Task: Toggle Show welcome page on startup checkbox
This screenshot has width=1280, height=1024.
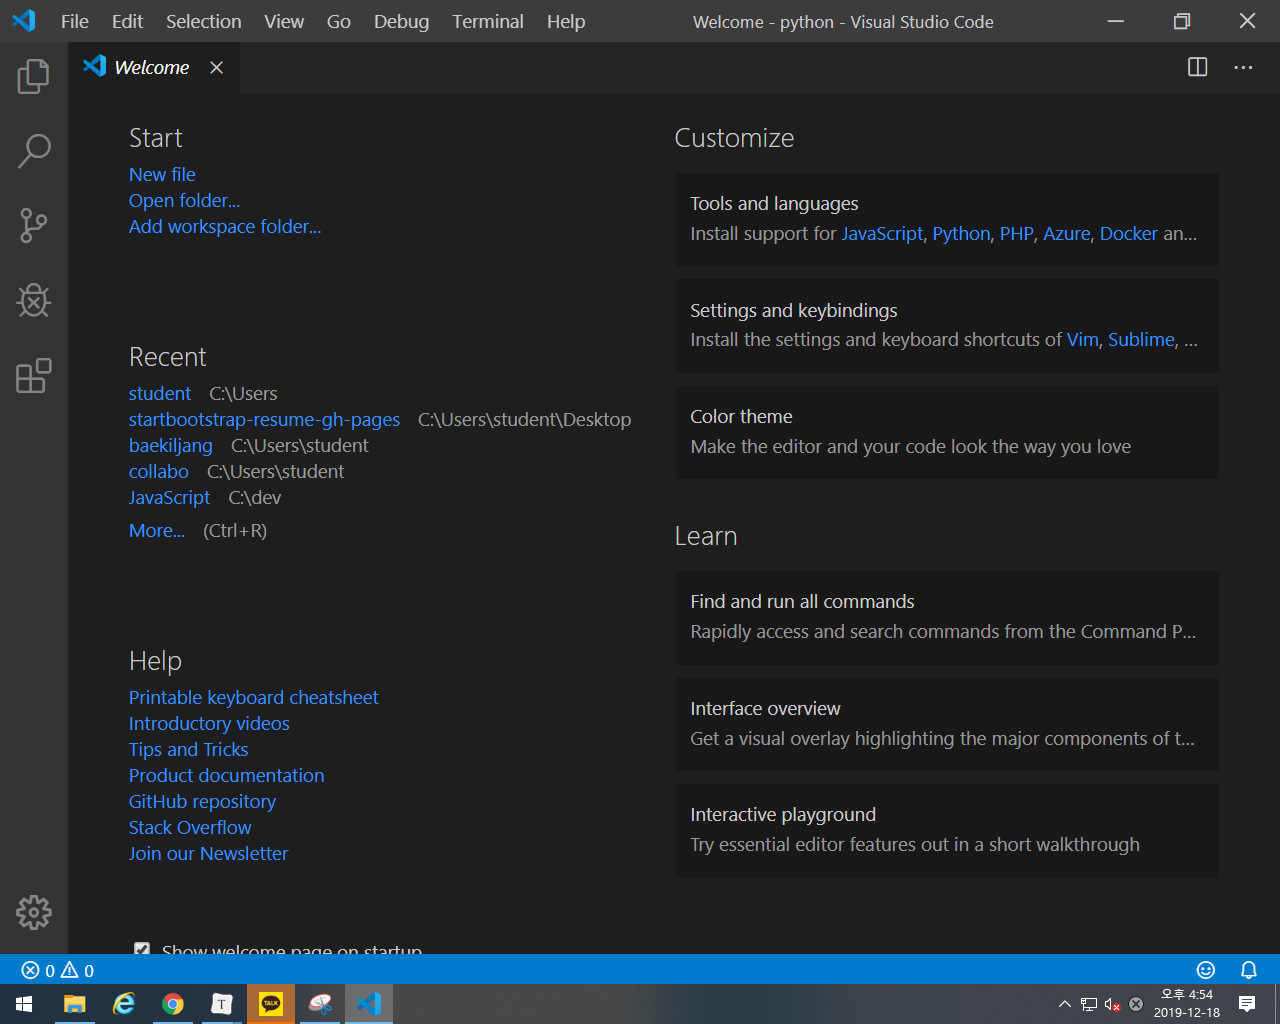Action: tap(142, 949)
